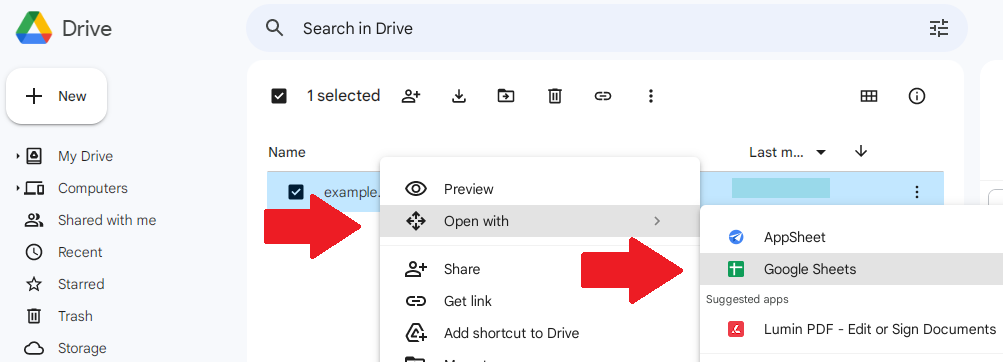Open Computers in the sidebar
The height and width of the screenshot is (362, 1003).
[x=93, y=188]
